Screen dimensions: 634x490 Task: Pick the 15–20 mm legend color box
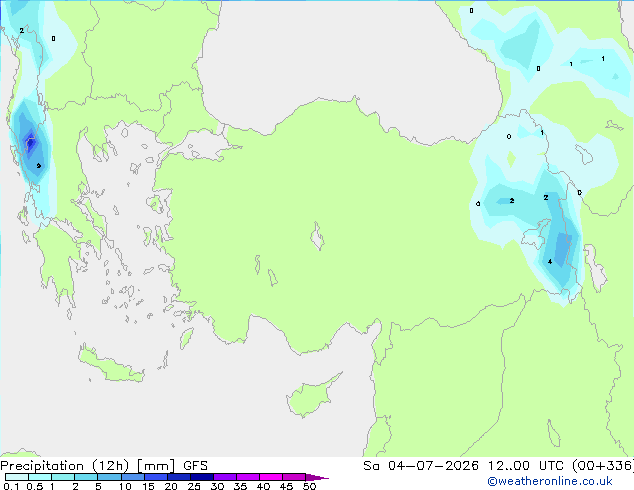coord(156,477)
